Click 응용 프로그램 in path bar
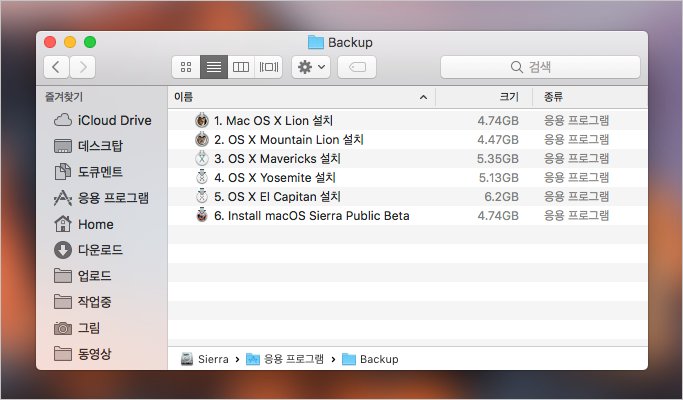The image size is (683, 400). (285, 359)
